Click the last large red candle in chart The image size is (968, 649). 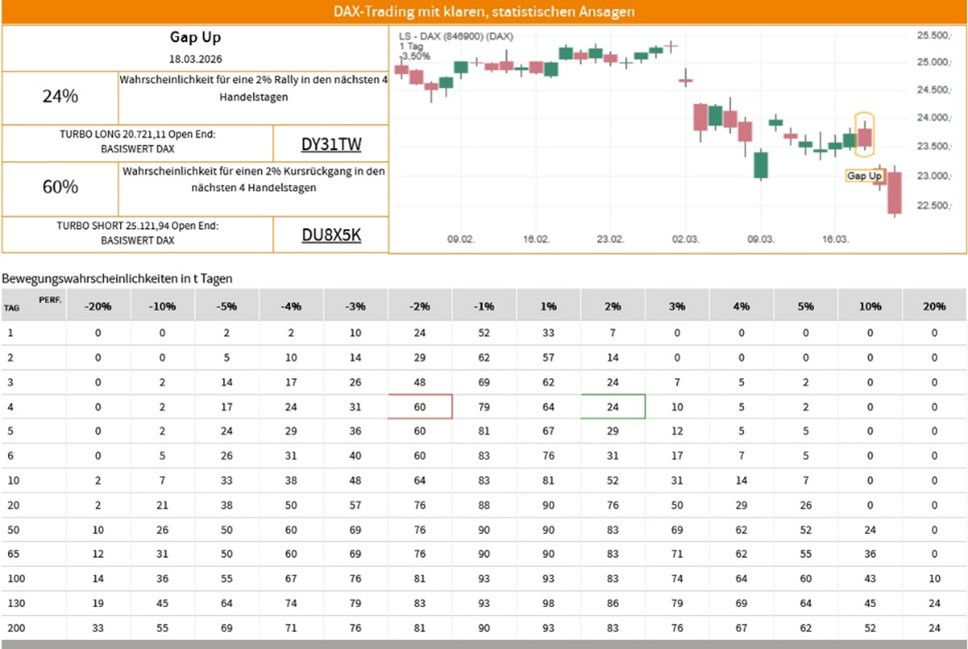[894, 191]
